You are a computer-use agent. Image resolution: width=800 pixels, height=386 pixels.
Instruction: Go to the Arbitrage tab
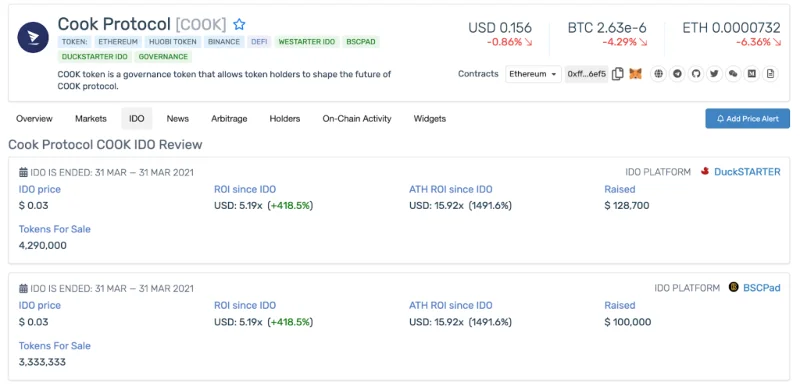229,118
